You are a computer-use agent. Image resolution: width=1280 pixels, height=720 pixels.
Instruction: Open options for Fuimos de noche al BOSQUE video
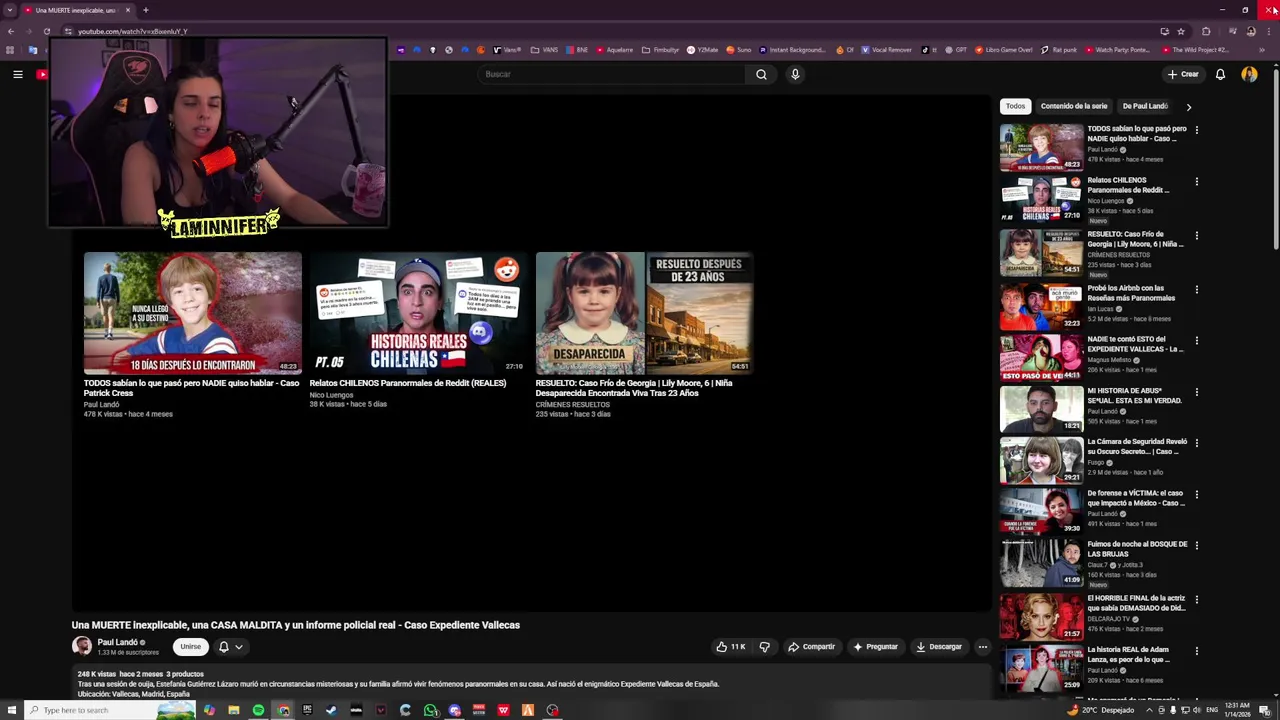click(x=1196, y=546)
